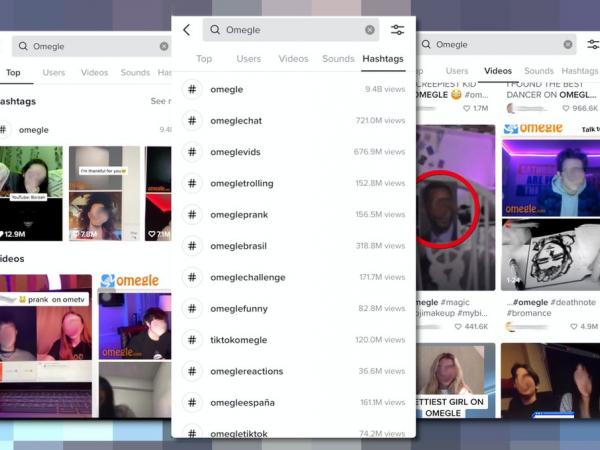Click magnifier icon in center search bar
This screenshot has width=600, height=450.
coord(215,30)
